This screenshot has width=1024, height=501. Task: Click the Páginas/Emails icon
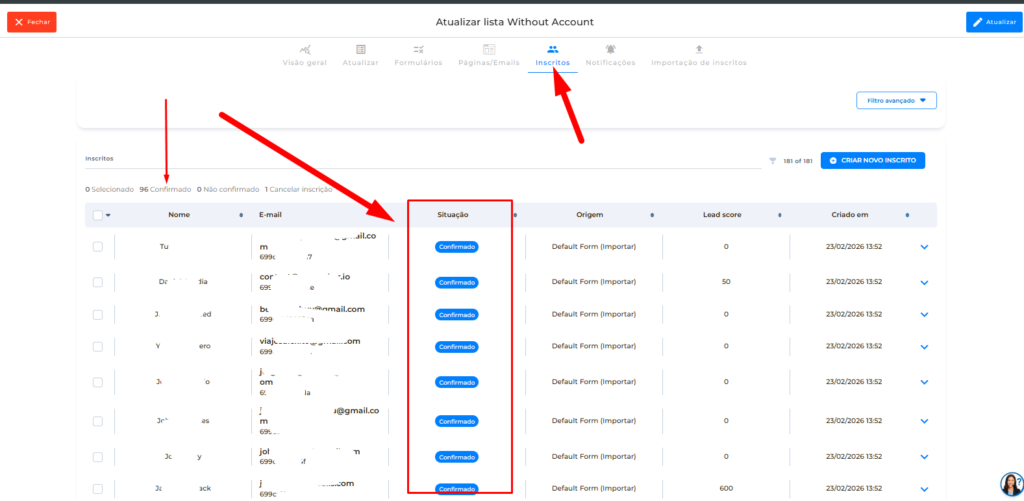pos(489,49)
